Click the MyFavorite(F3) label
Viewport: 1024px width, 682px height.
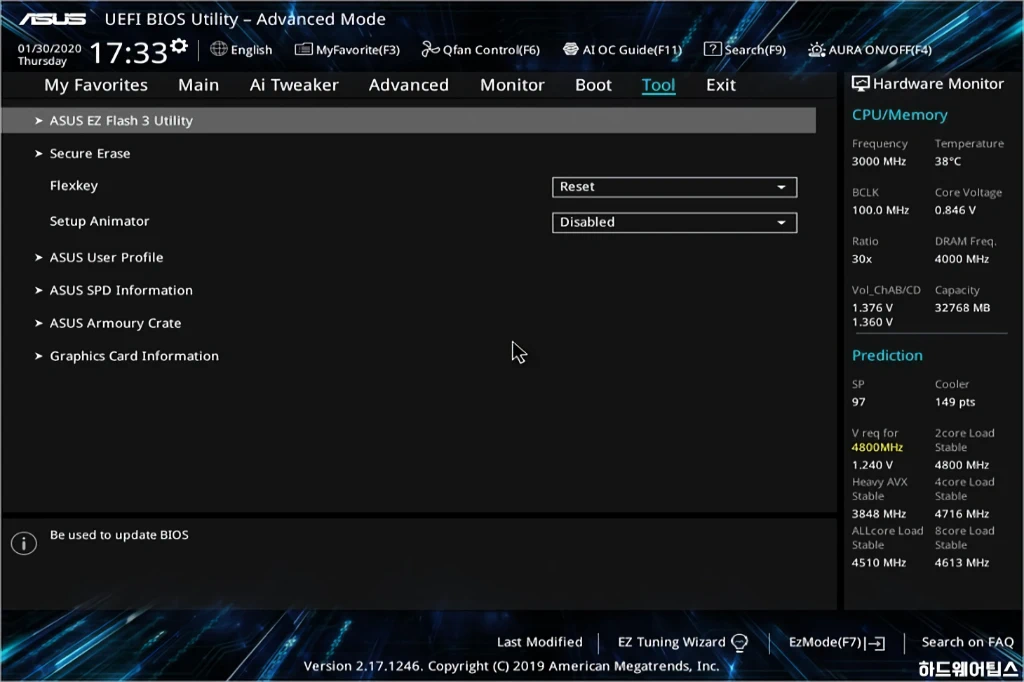[358, 50]
